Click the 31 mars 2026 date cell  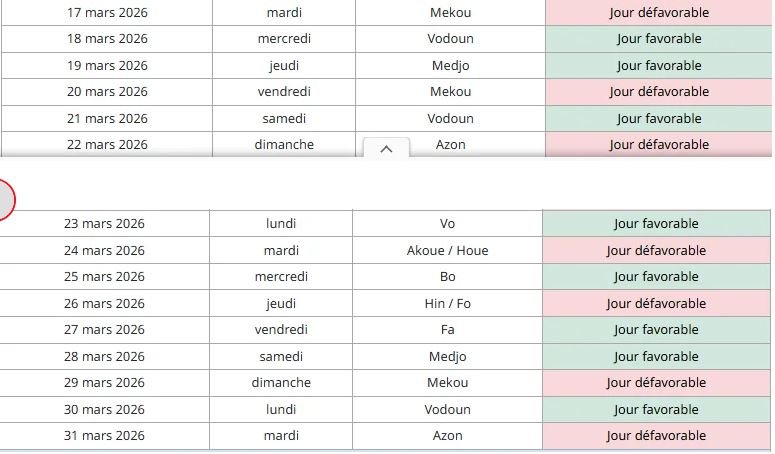click(x=104, y=436)
